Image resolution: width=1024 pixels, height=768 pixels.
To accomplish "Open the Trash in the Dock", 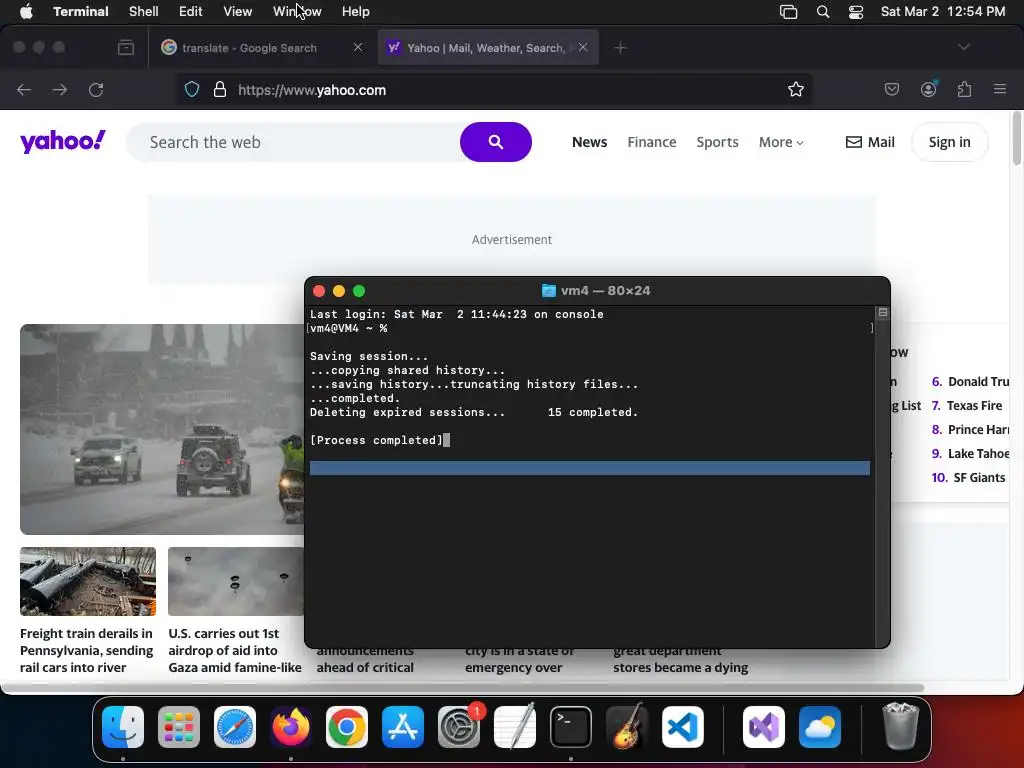I will 901,727.
